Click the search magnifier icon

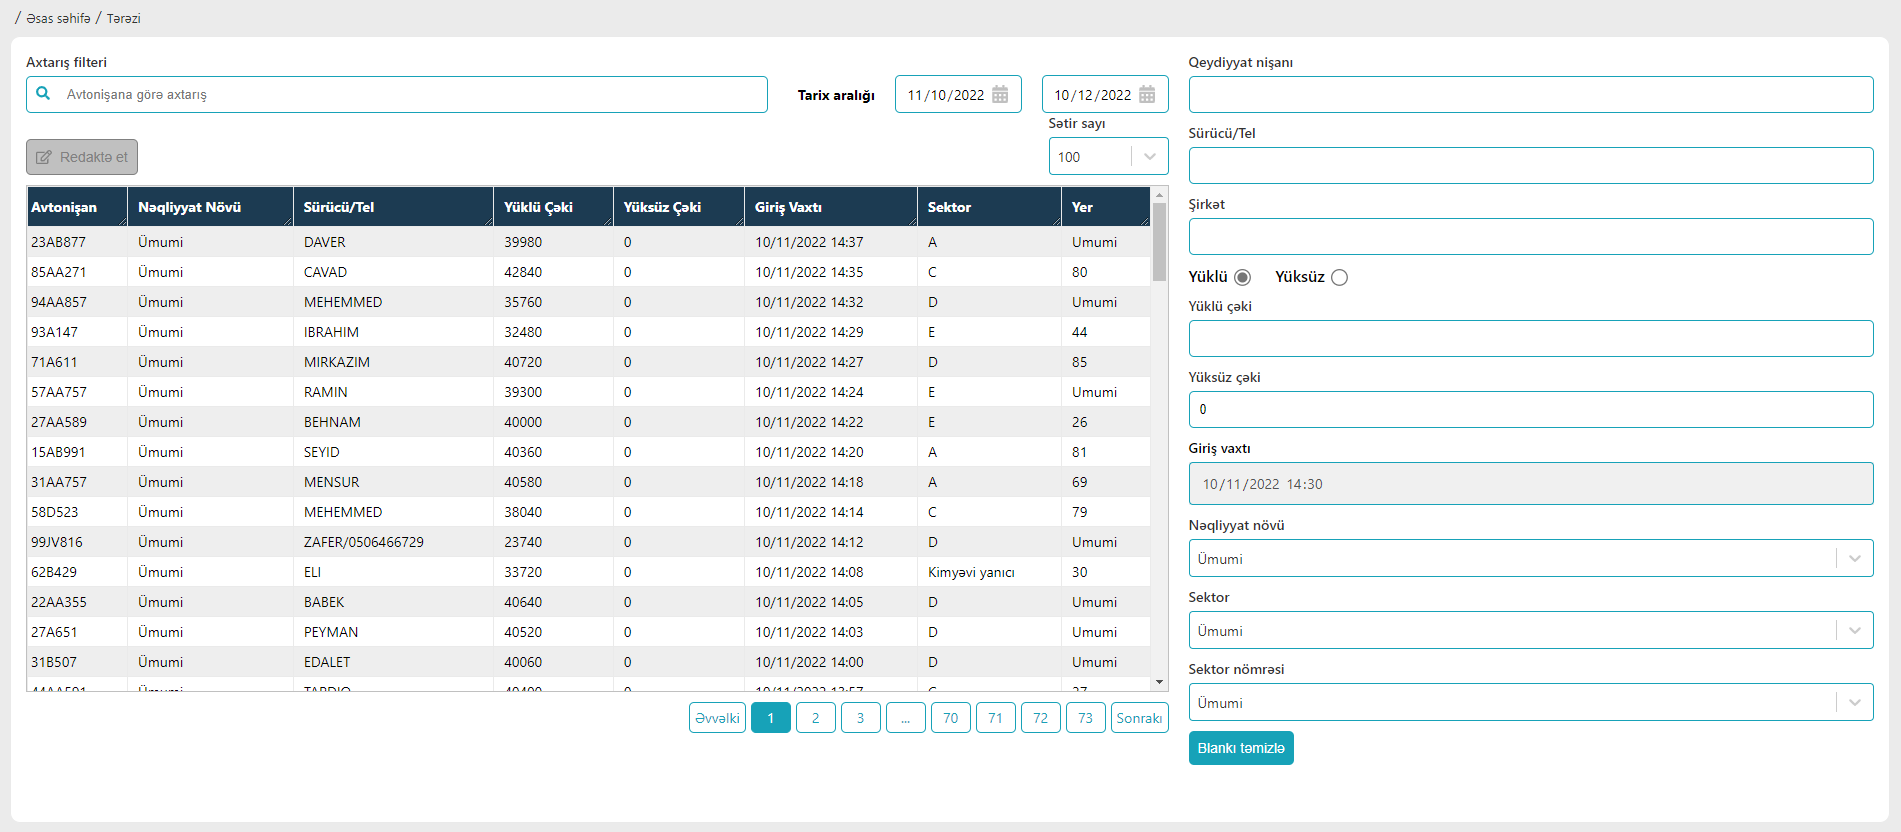[x=43, y=94]
